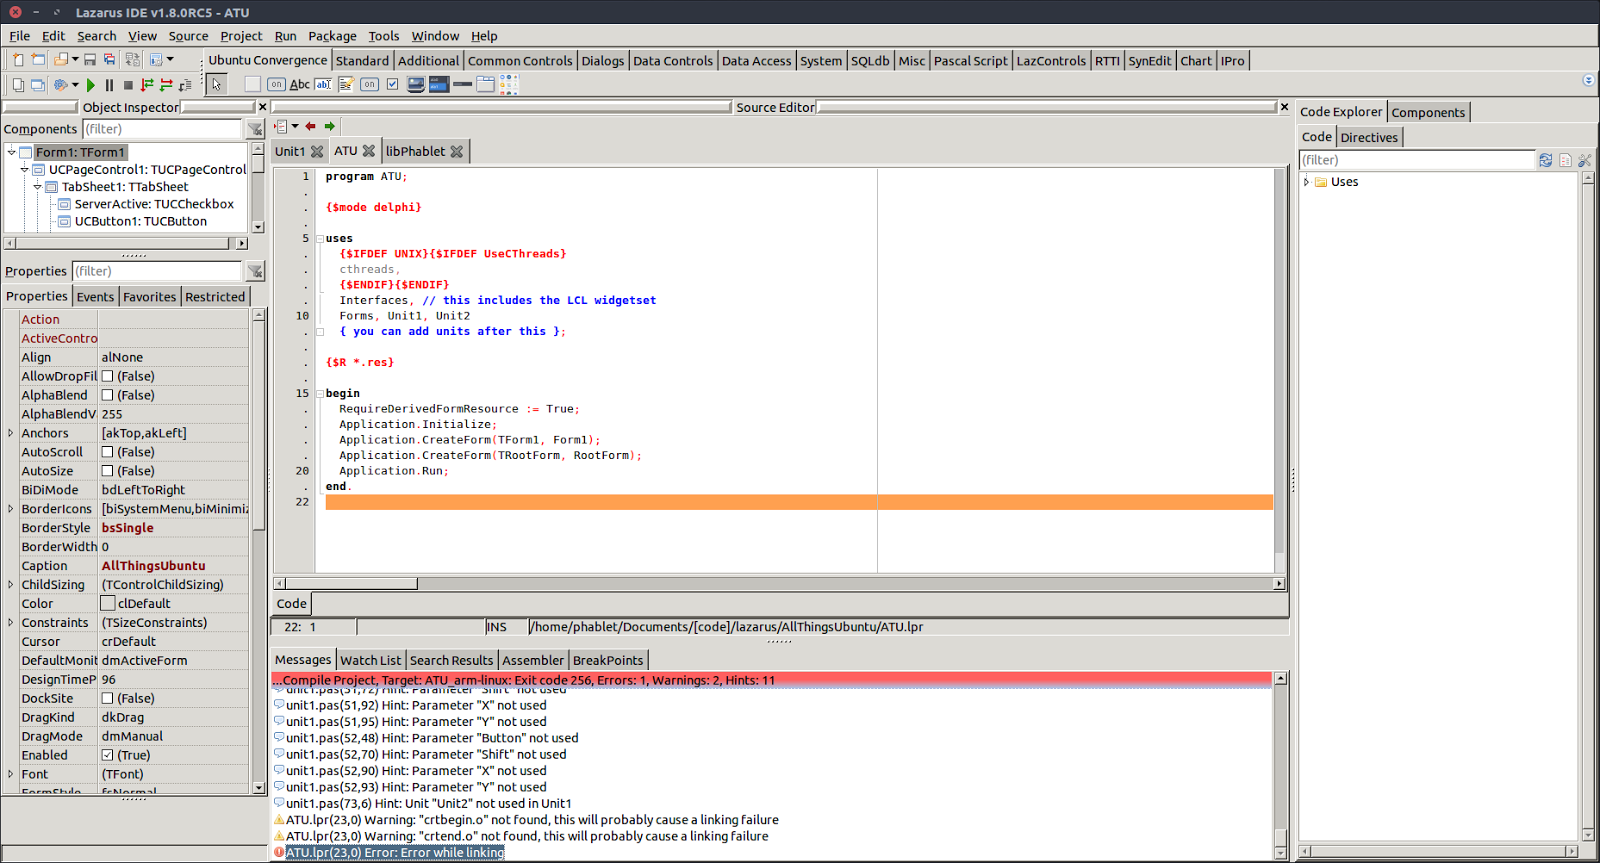Toggle the AlphaBlend property checkbox
Viewport: 1600px width, 863px height.
coord(107,396)
